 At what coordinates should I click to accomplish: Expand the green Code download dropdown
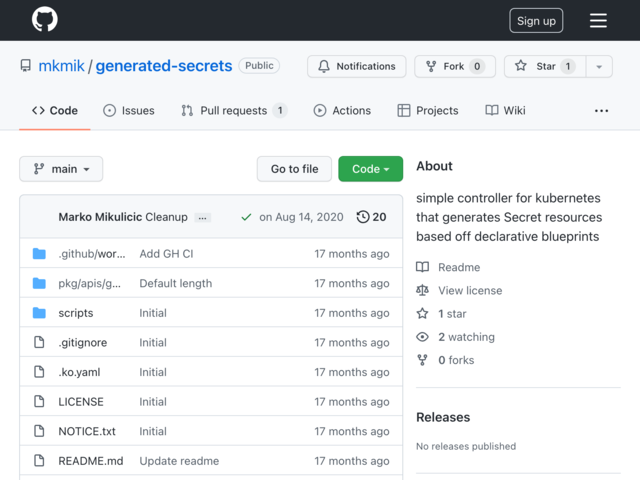[x=371, y=169]
